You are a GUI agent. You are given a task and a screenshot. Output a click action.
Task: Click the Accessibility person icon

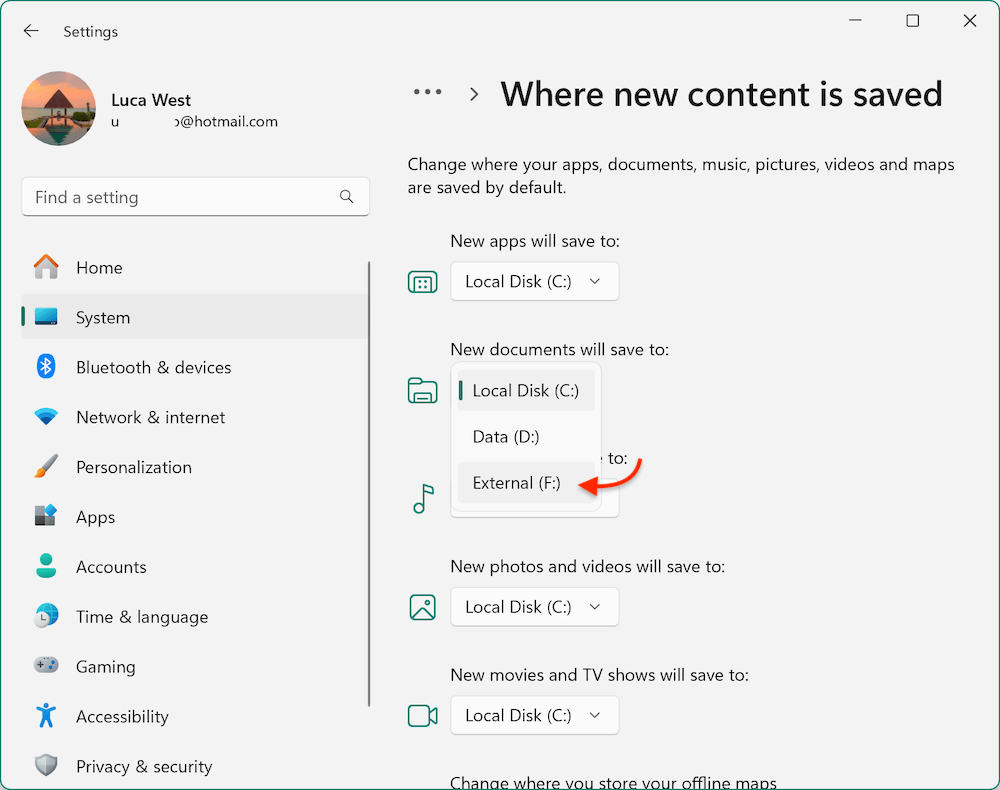coord(45,716)
